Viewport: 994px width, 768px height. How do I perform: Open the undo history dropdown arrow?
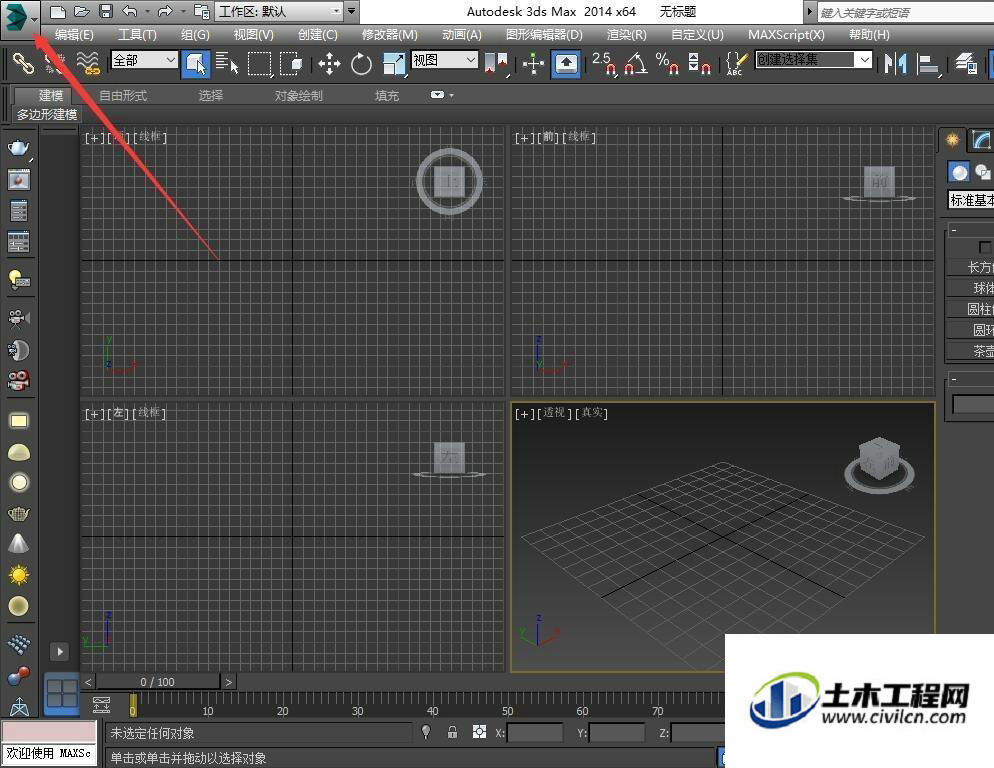click(148, 11)
